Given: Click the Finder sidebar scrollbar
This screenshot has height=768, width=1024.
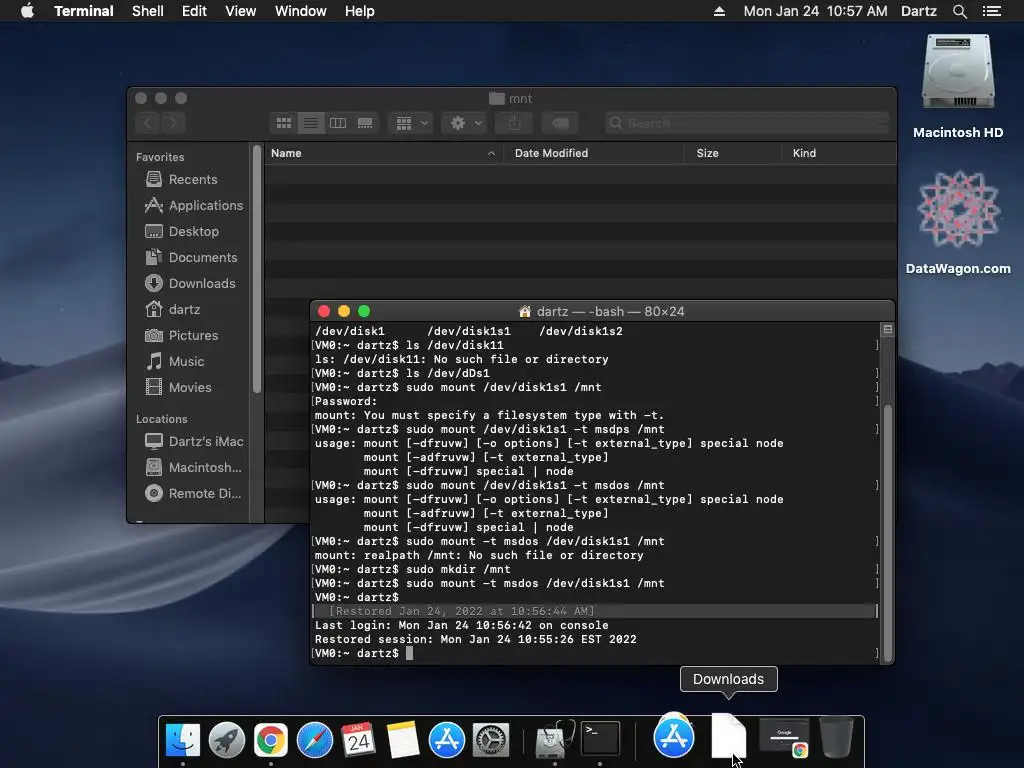Looking at the screenshot, I should [257, 268].
